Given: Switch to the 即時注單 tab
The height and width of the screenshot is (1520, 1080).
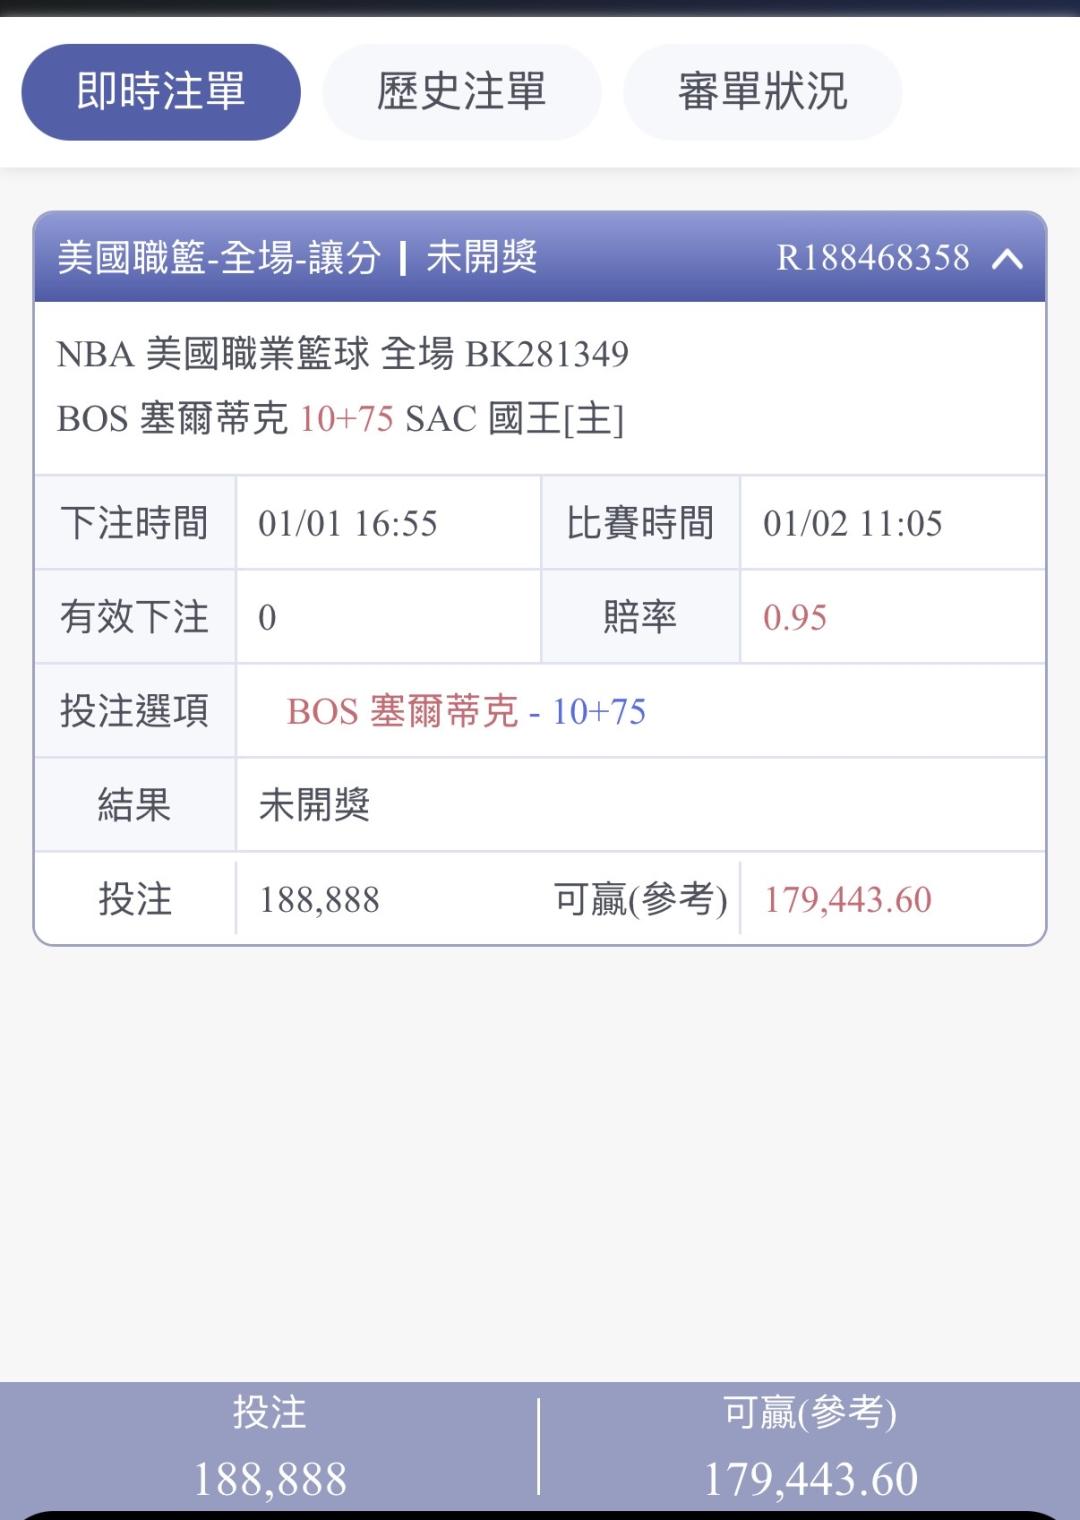Looking at the screenshot, I should (x=161, y=92).
